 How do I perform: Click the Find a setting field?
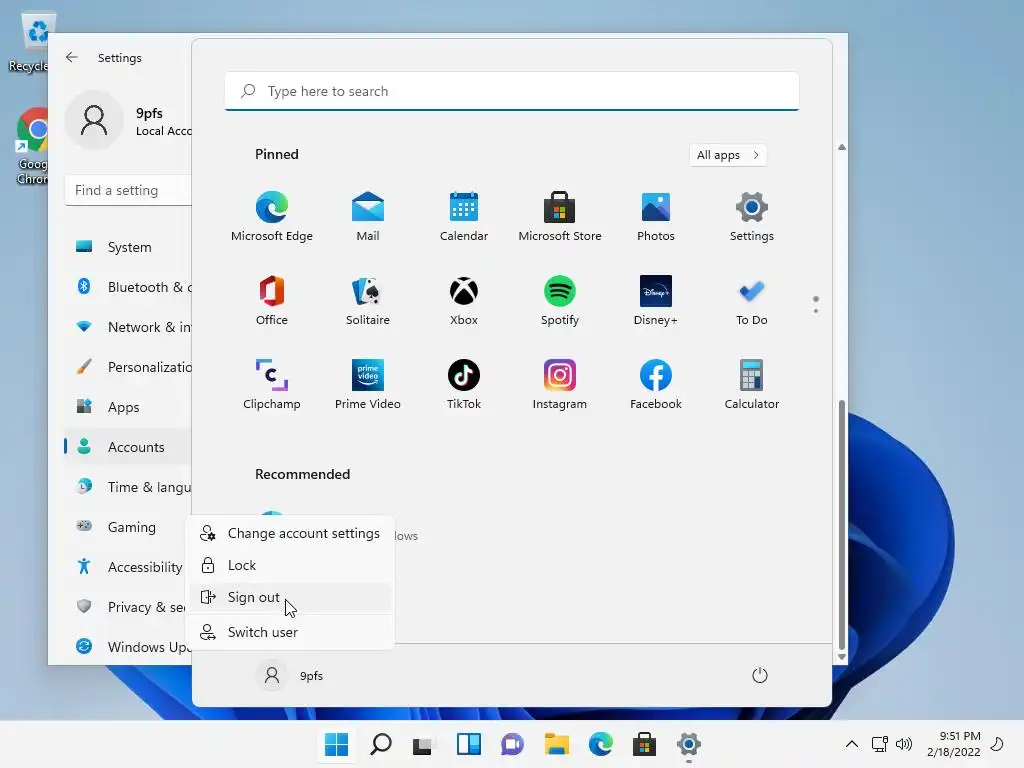[129, 190]
